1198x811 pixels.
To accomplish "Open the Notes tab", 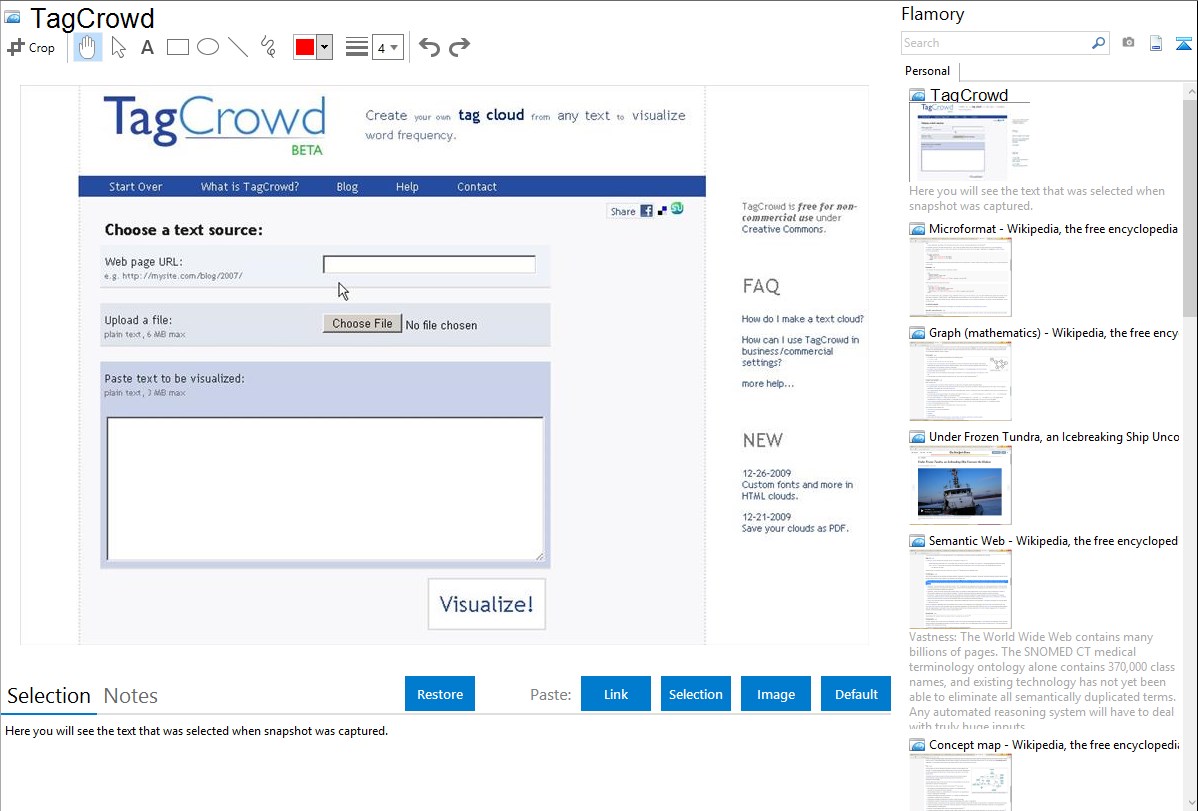I will (131, 696).
